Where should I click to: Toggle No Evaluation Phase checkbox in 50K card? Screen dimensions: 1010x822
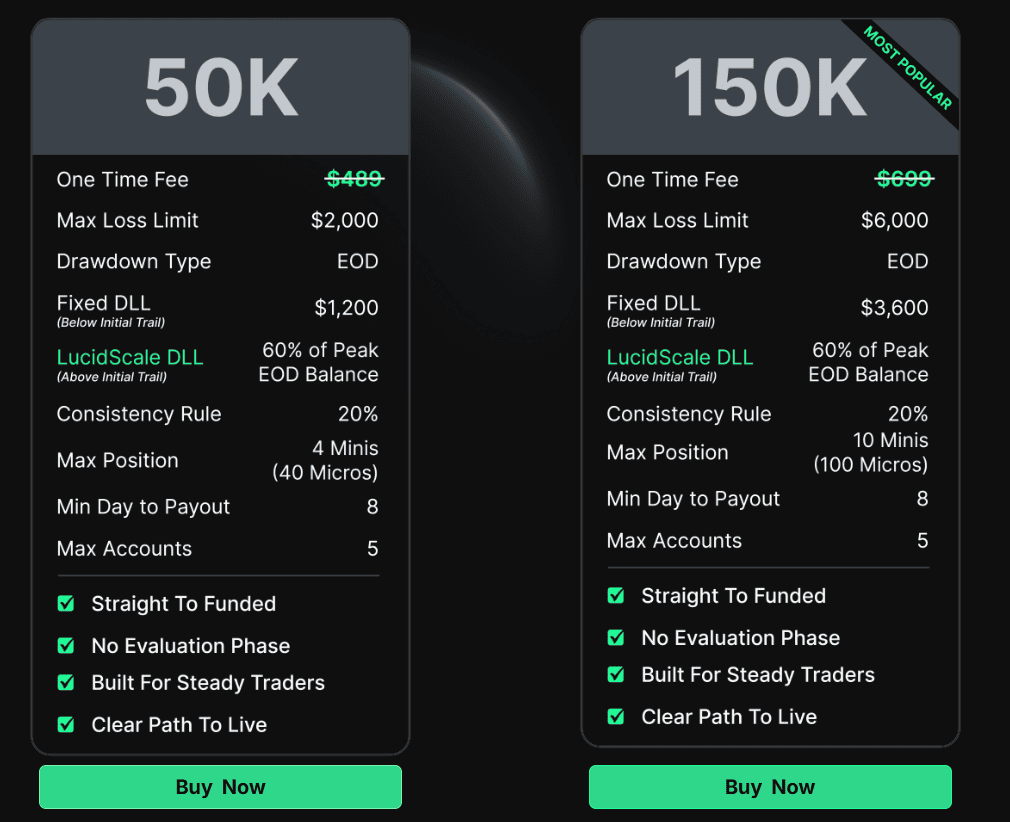tap(66, 645)
